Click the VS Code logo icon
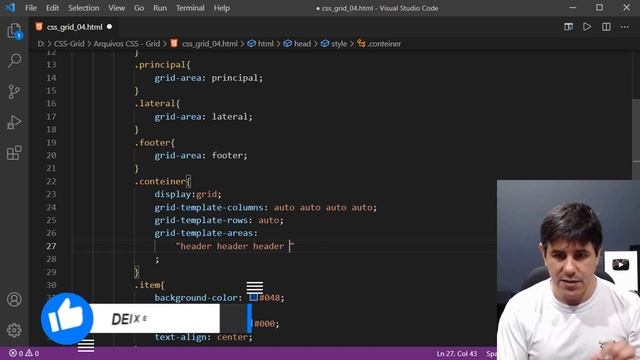Viewport: 640px width, 360px height. pos(10,8)
